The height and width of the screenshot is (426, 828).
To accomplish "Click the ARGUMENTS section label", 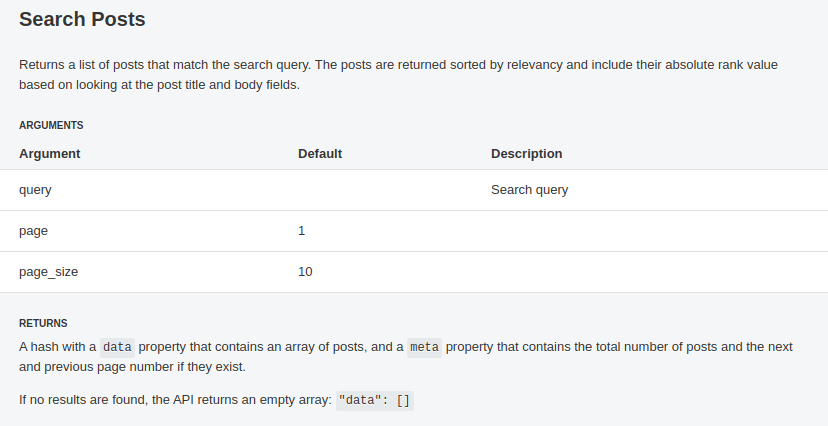I will (51, 125).
